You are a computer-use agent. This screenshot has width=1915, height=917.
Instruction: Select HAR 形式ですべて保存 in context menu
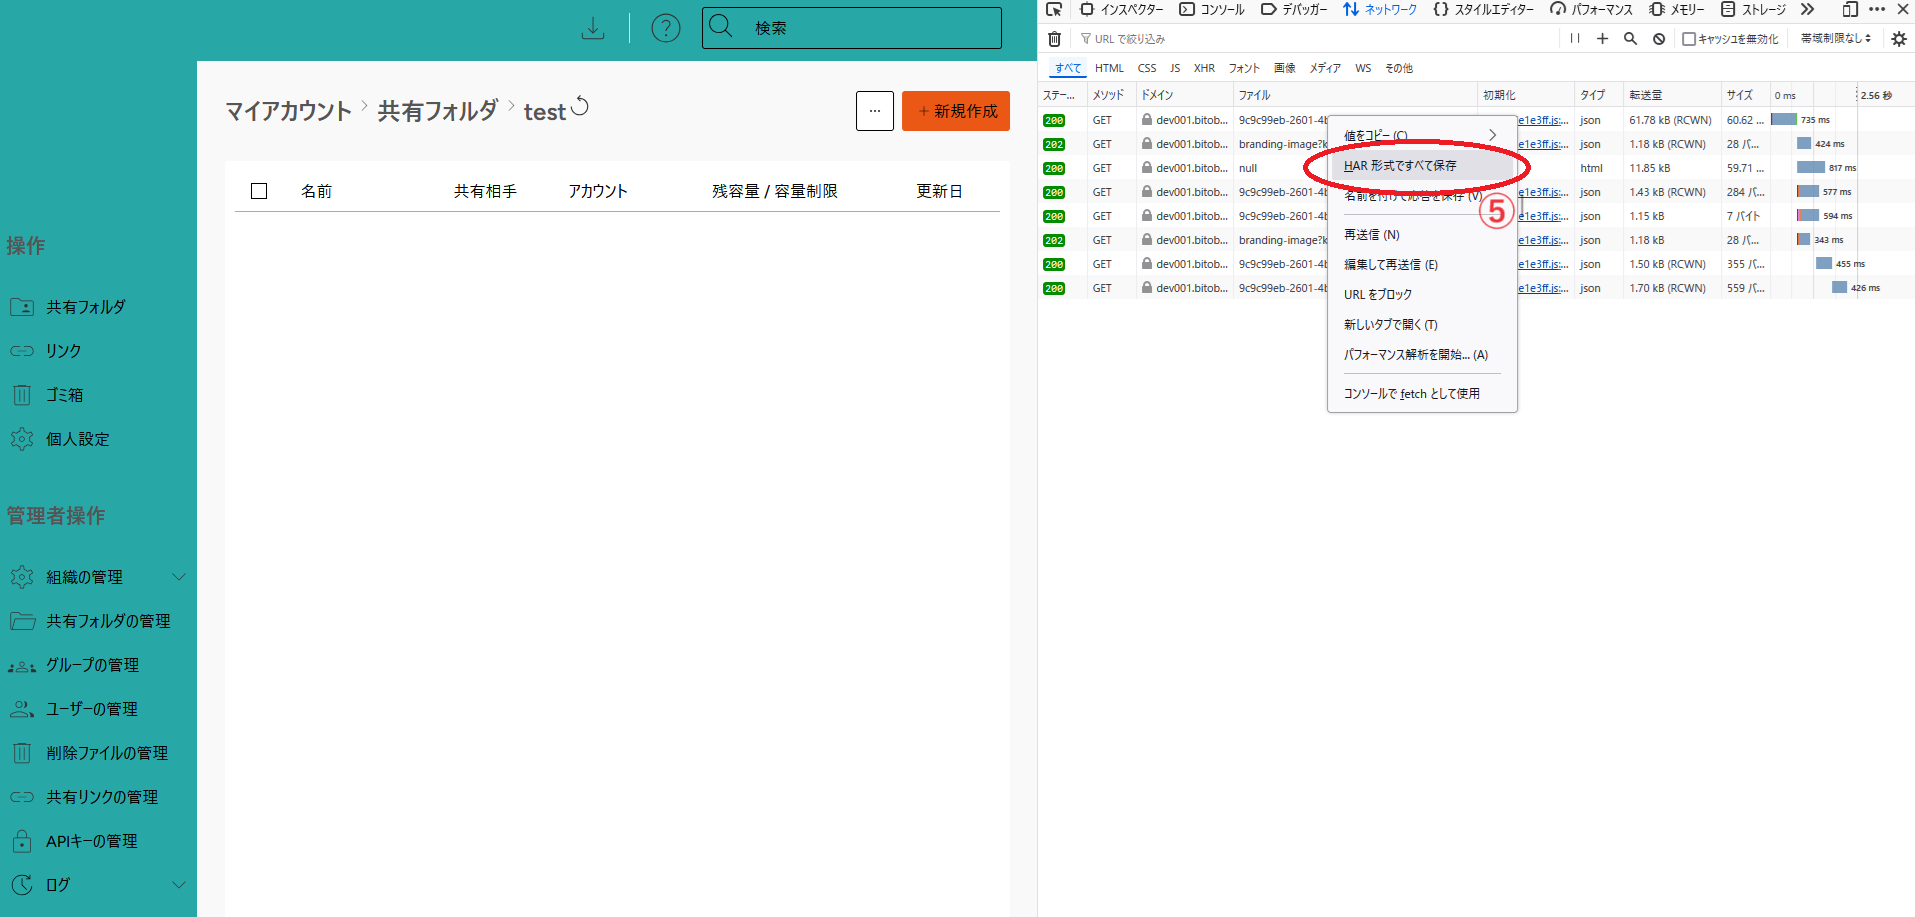click(1400, 166)
